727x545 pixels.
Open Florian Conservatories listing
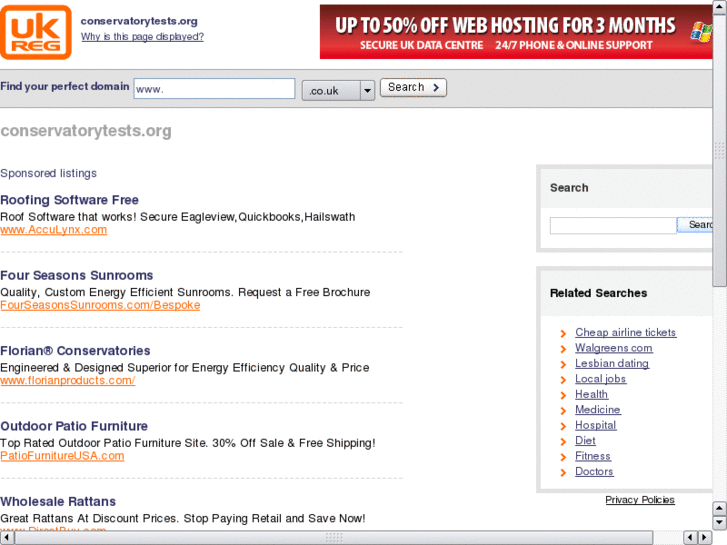point(75,351)
